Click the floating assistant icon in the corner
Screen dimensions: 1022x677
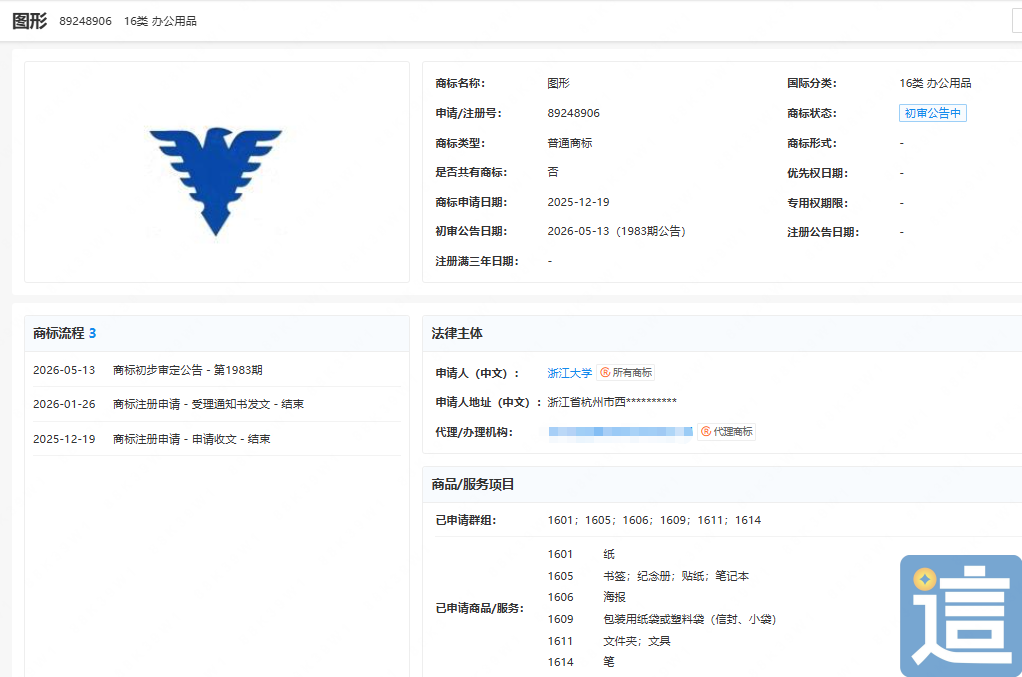click(x=961, y=616)
